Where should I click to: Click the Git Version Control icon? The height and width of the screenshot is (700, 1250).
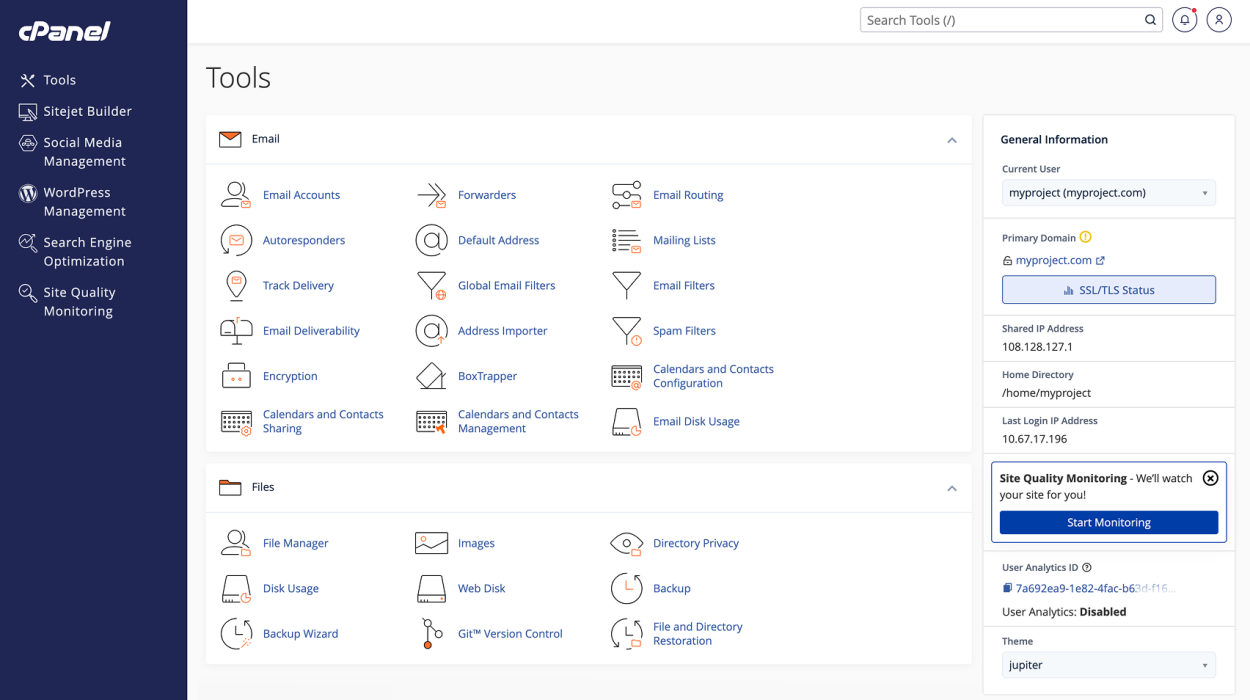(431, 634)
